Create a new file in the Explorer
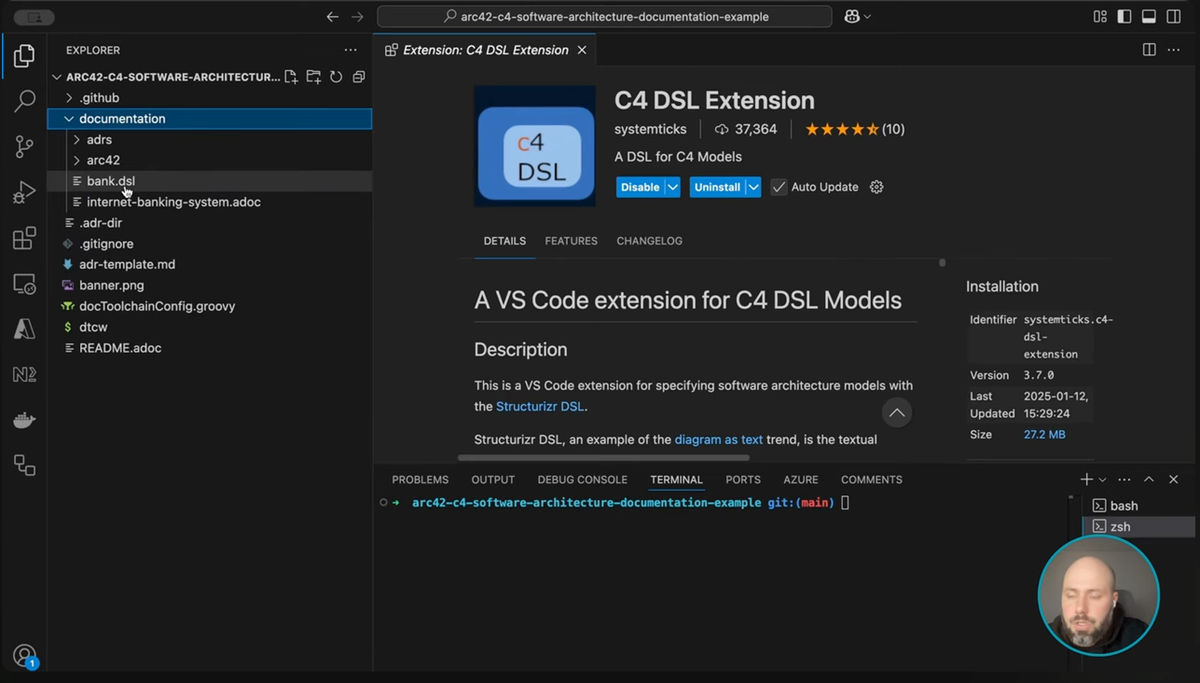 [290, 76]
